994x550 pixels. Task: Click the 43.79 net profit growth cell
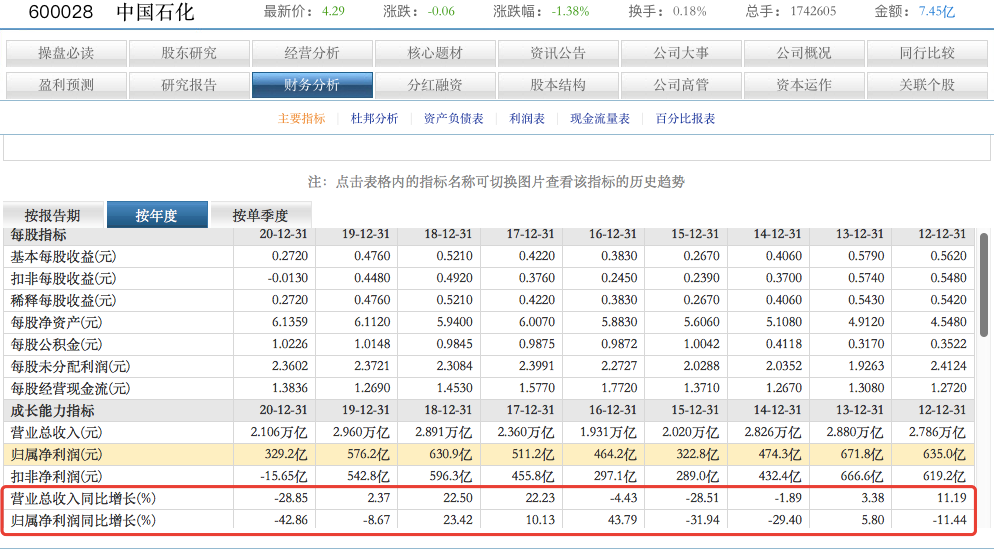[622, 520]
